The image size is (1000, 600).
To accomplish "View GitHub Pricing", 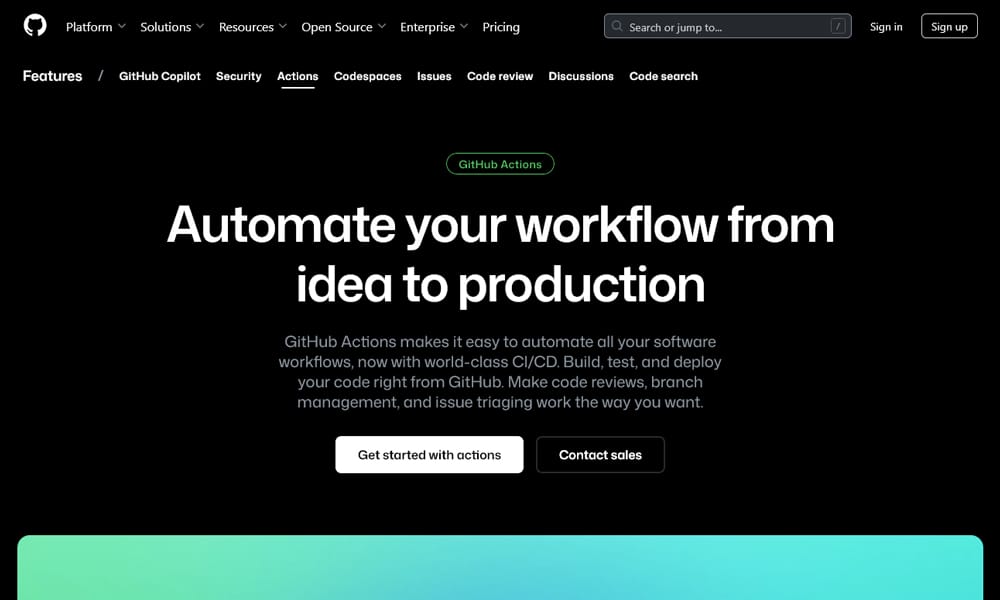I will point(500,27).
